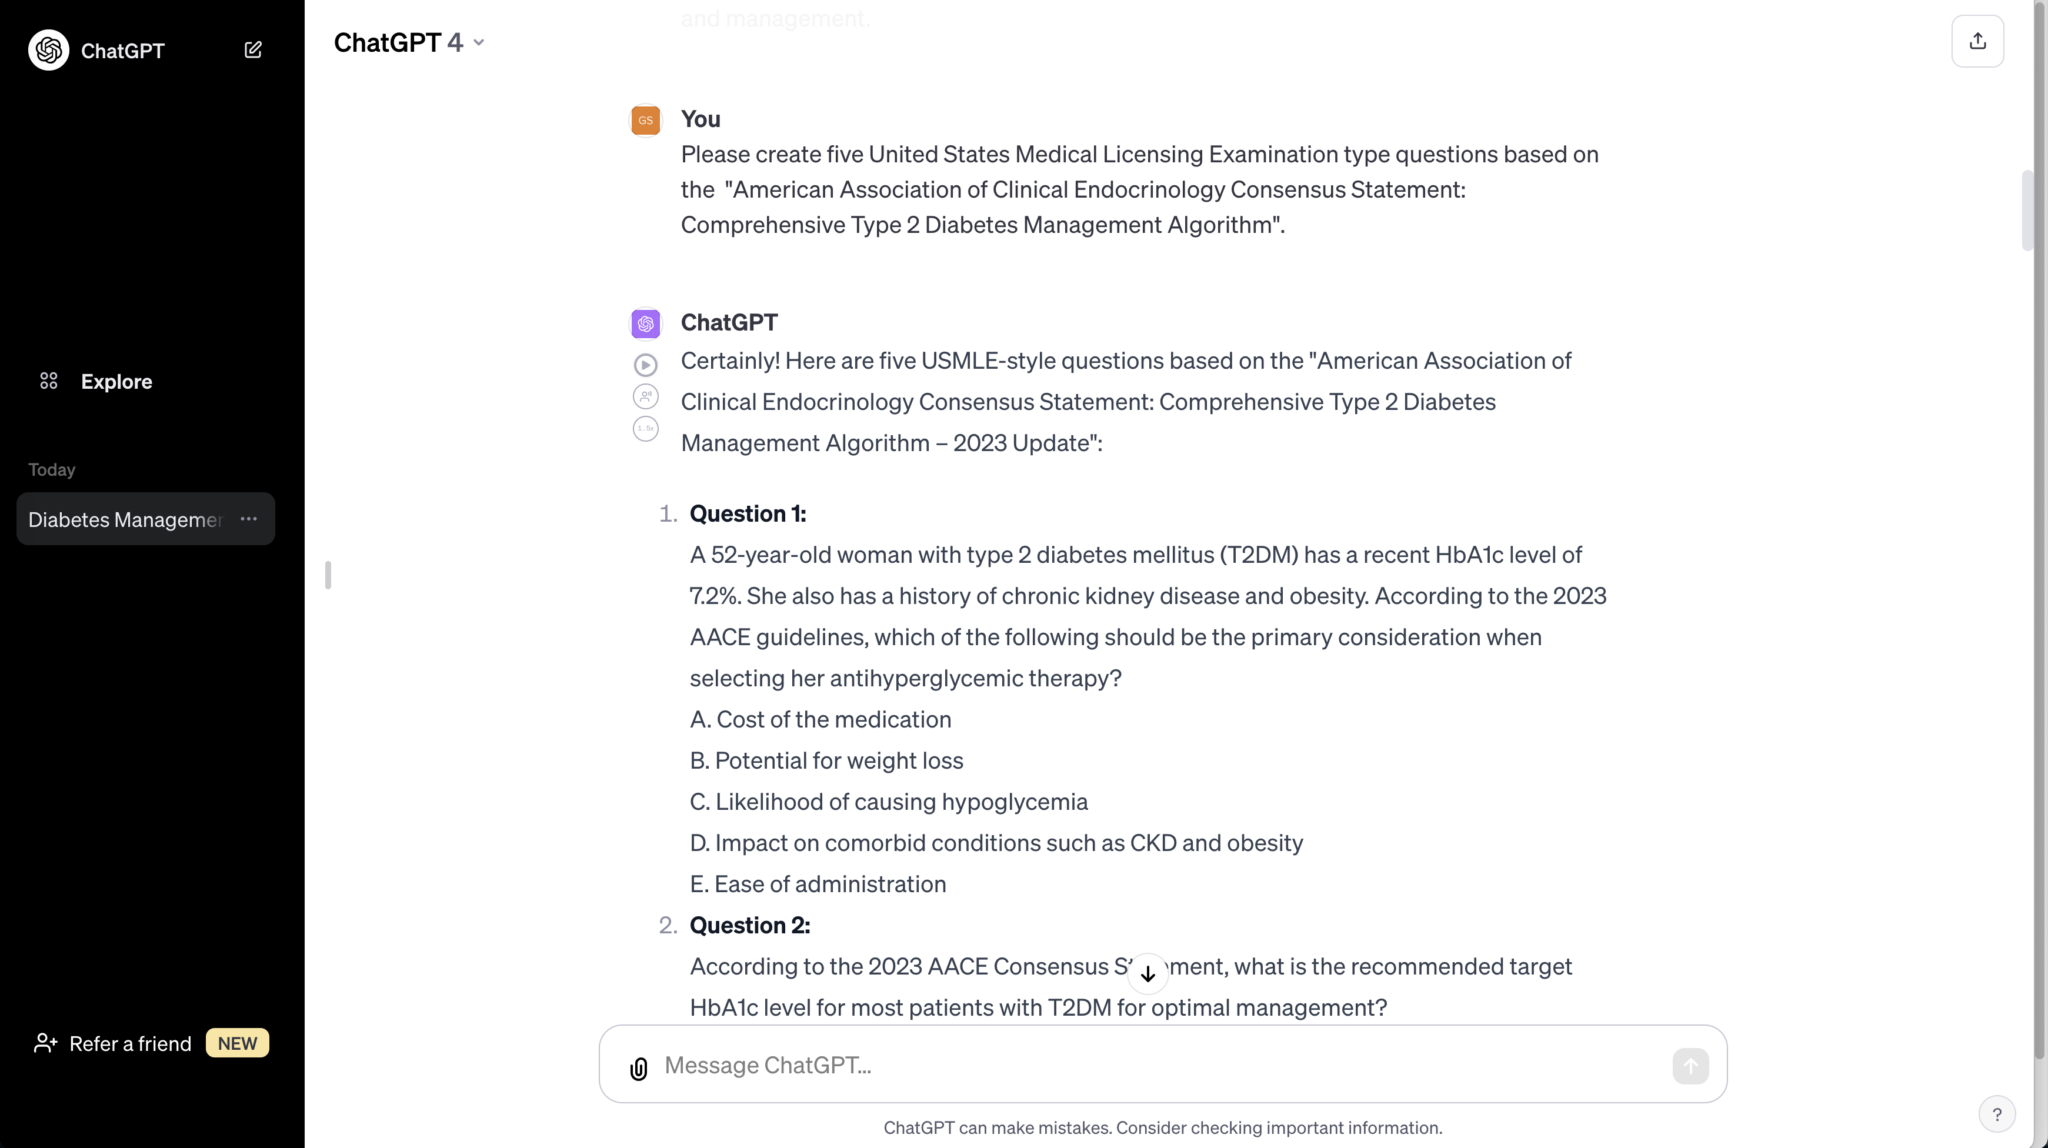Click the new chat compose icon
2048x1148 pixels.
tap(253, 50)
